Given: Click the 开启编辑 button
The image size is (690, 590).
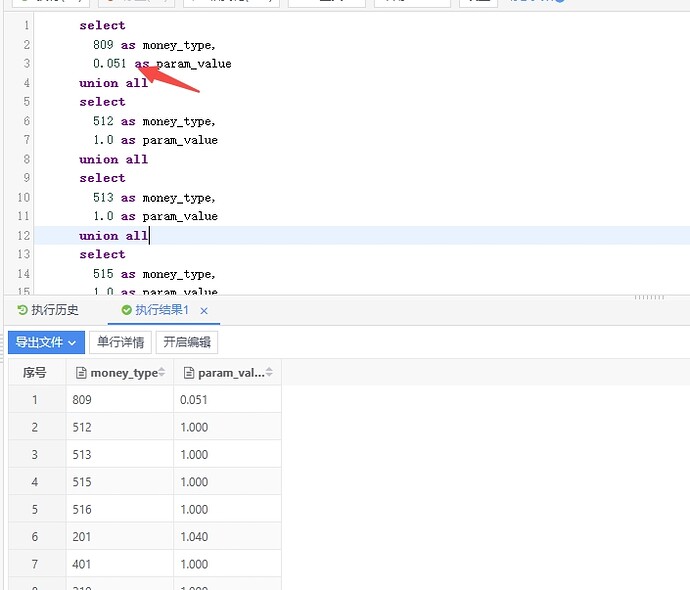Looking at the screenshot, I should (x=187, y=342).
